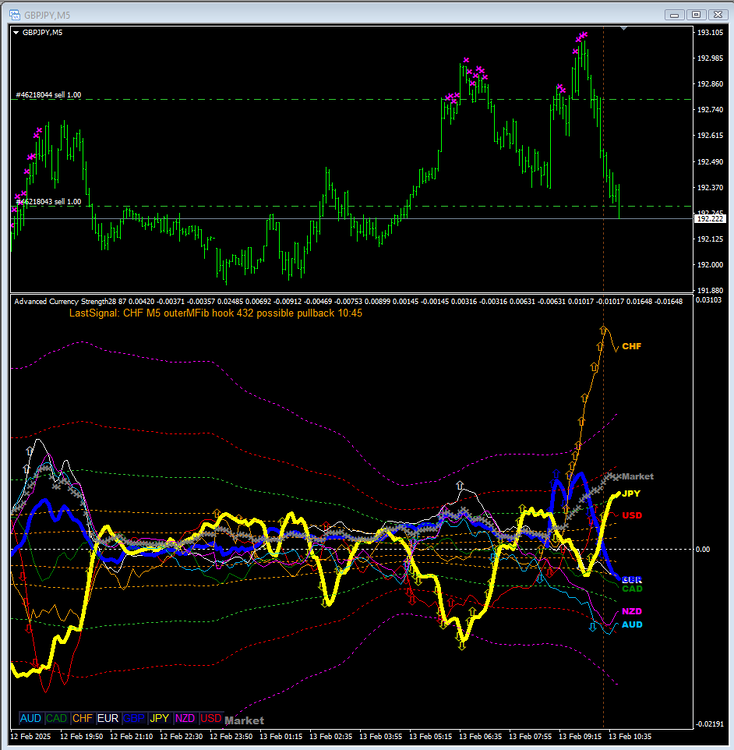Click the 192.740 price axis label
The image size is (734, 750).
click(x=710, y=110)
